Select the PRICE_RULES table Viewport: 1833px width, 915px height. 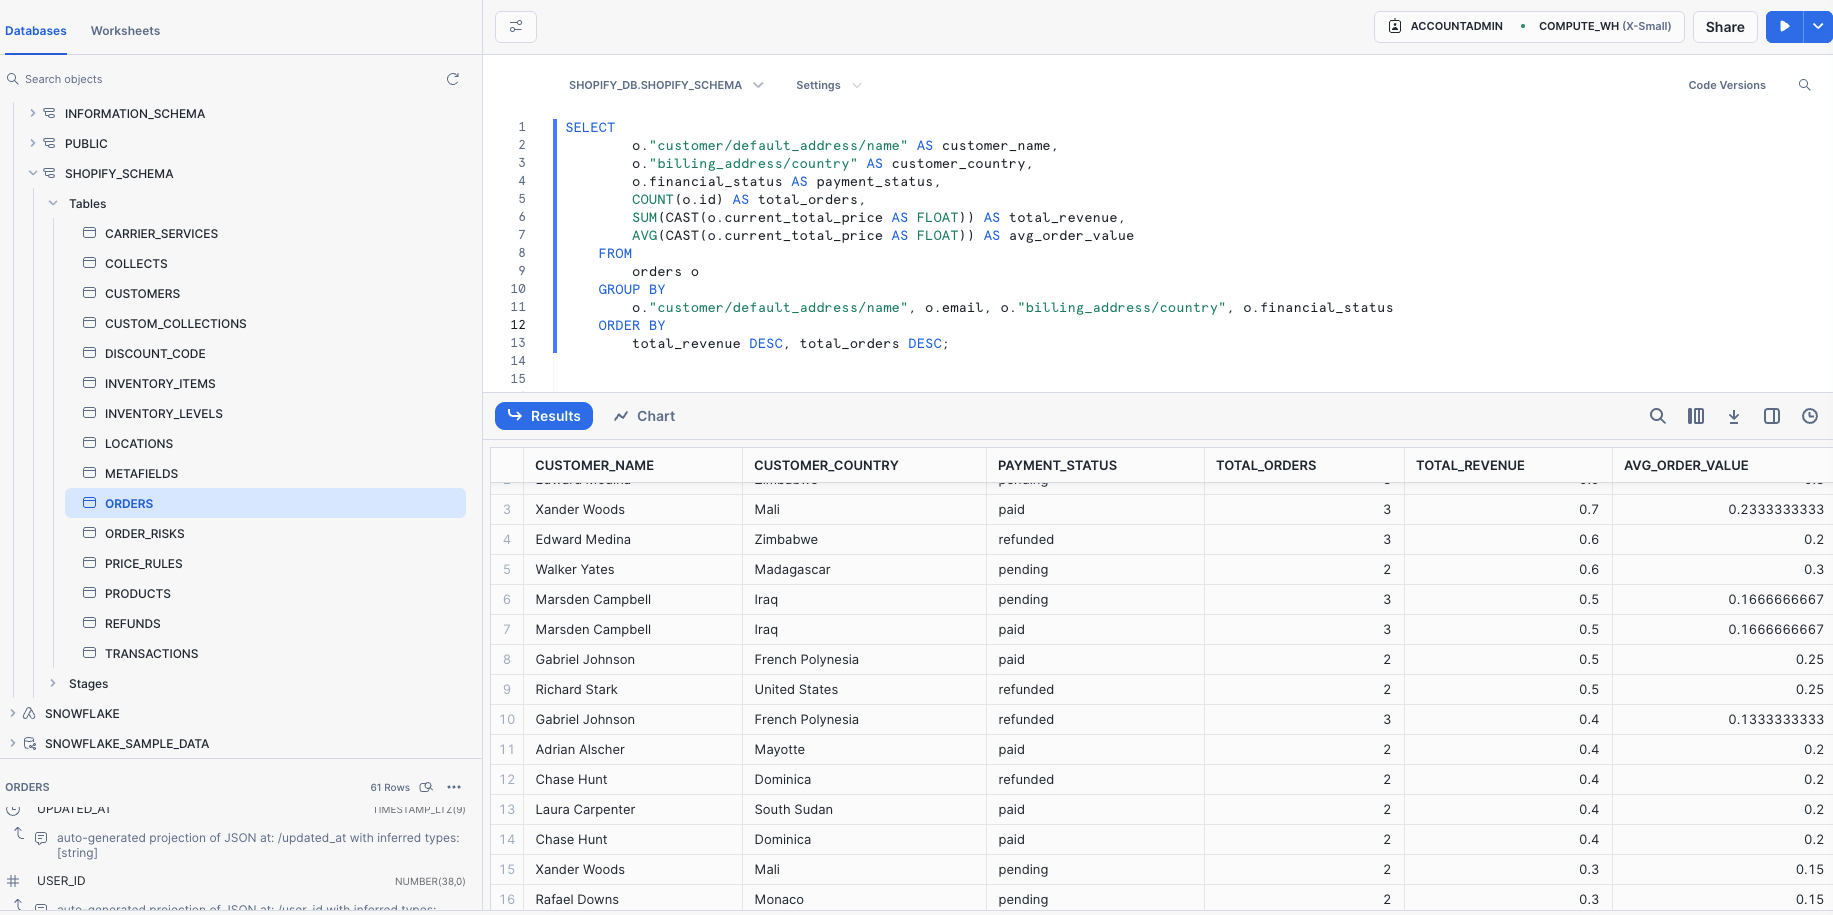pyautogui.click(x=144, y=563)
